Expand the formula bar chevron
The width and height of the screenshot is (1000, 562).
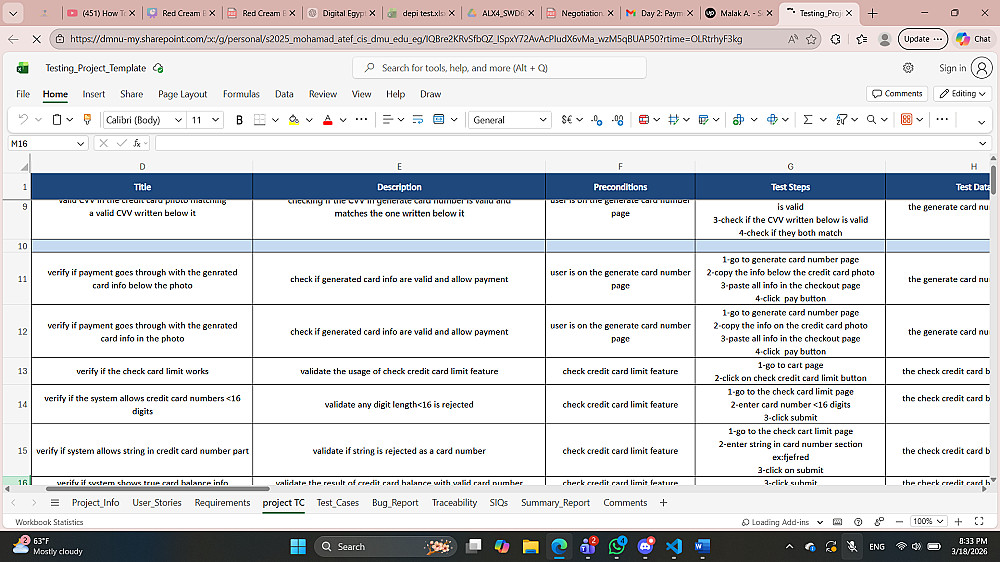coord(983,144)
